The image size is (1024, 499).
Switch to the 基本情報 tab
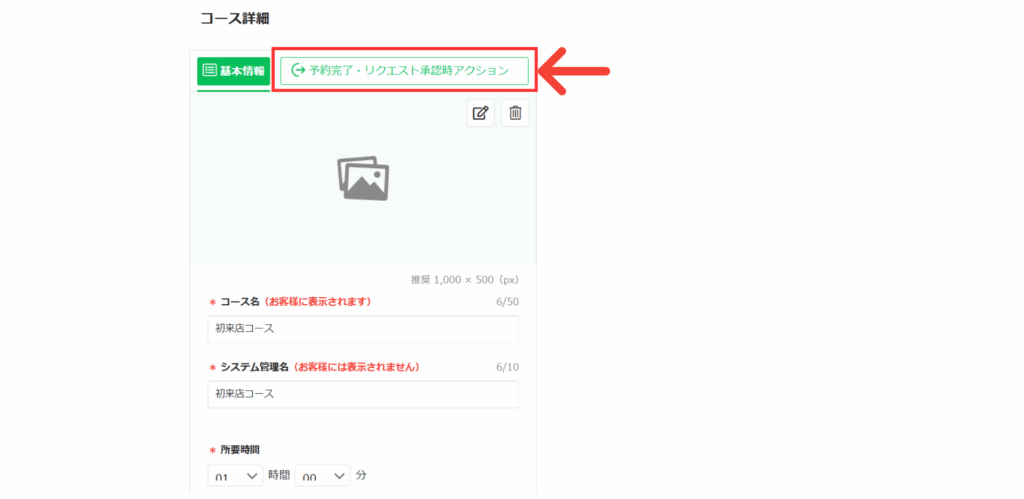(233, 71)
